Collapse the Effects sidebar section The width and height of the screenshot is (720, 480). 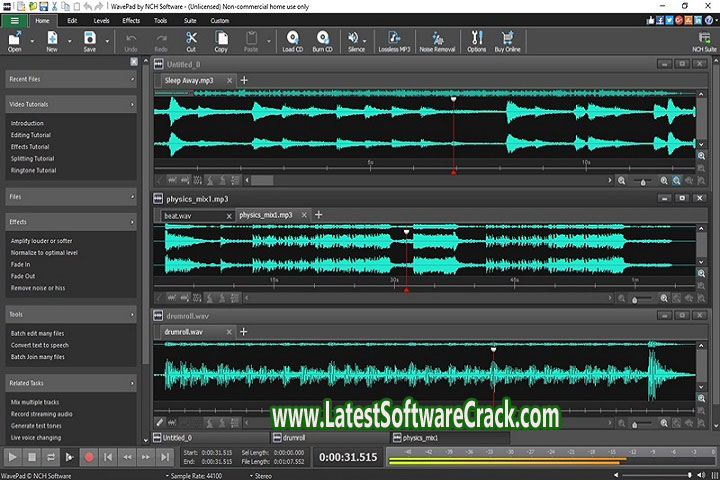pyautogui.click(x=132, y=222)
